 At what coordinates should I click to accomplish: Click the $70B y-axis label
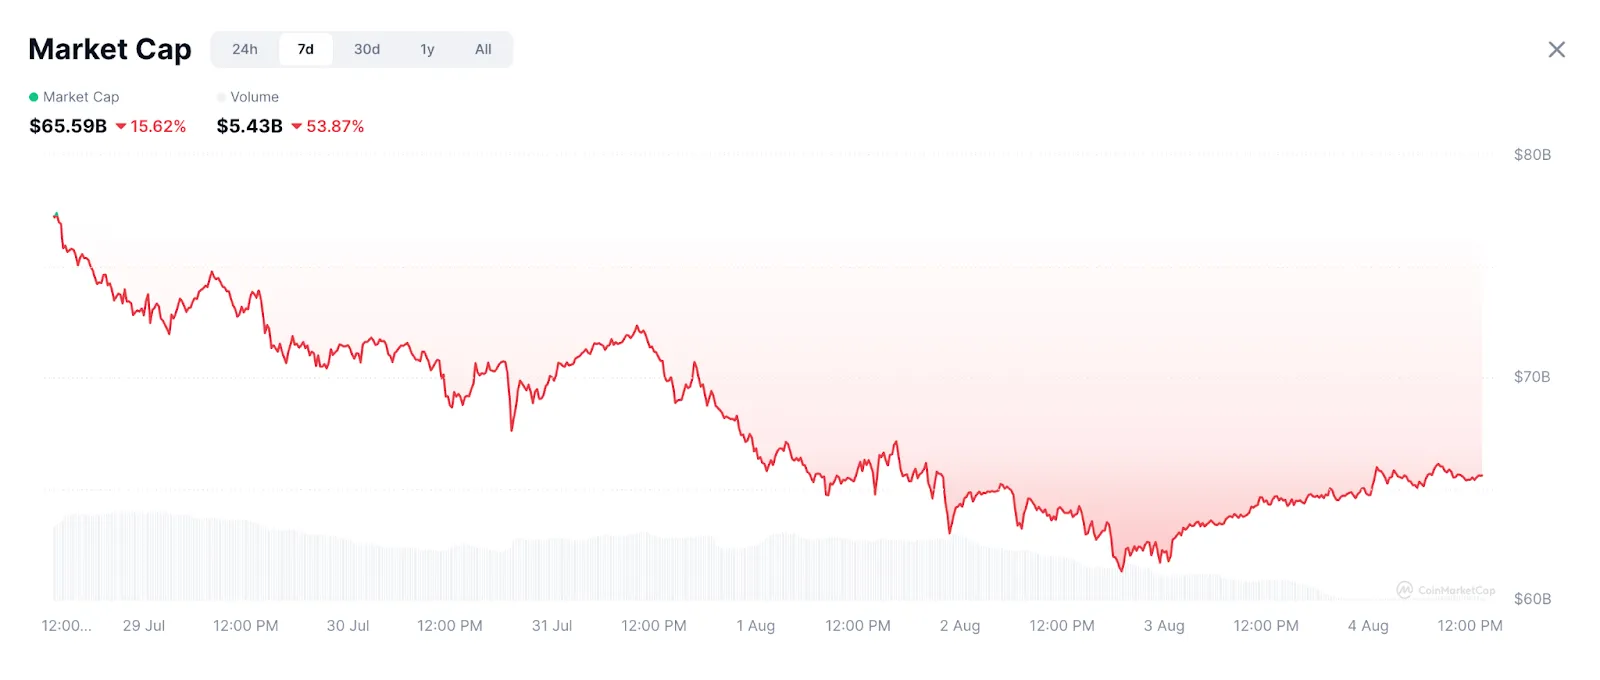click(x=1531, y=377)
